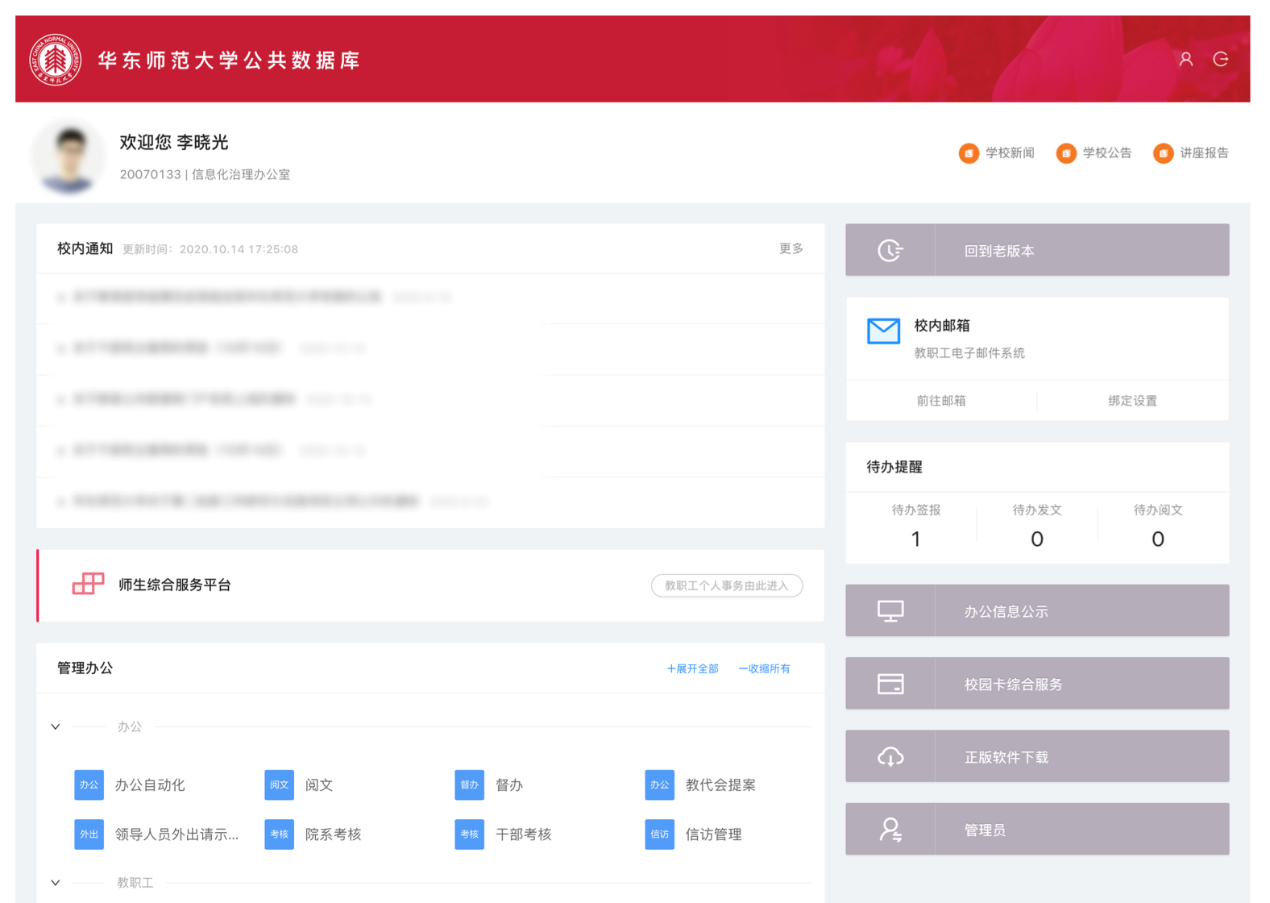Viewport: 1270px width, 903px height.
Task: Click the user avatar photo
Action: 68,157
